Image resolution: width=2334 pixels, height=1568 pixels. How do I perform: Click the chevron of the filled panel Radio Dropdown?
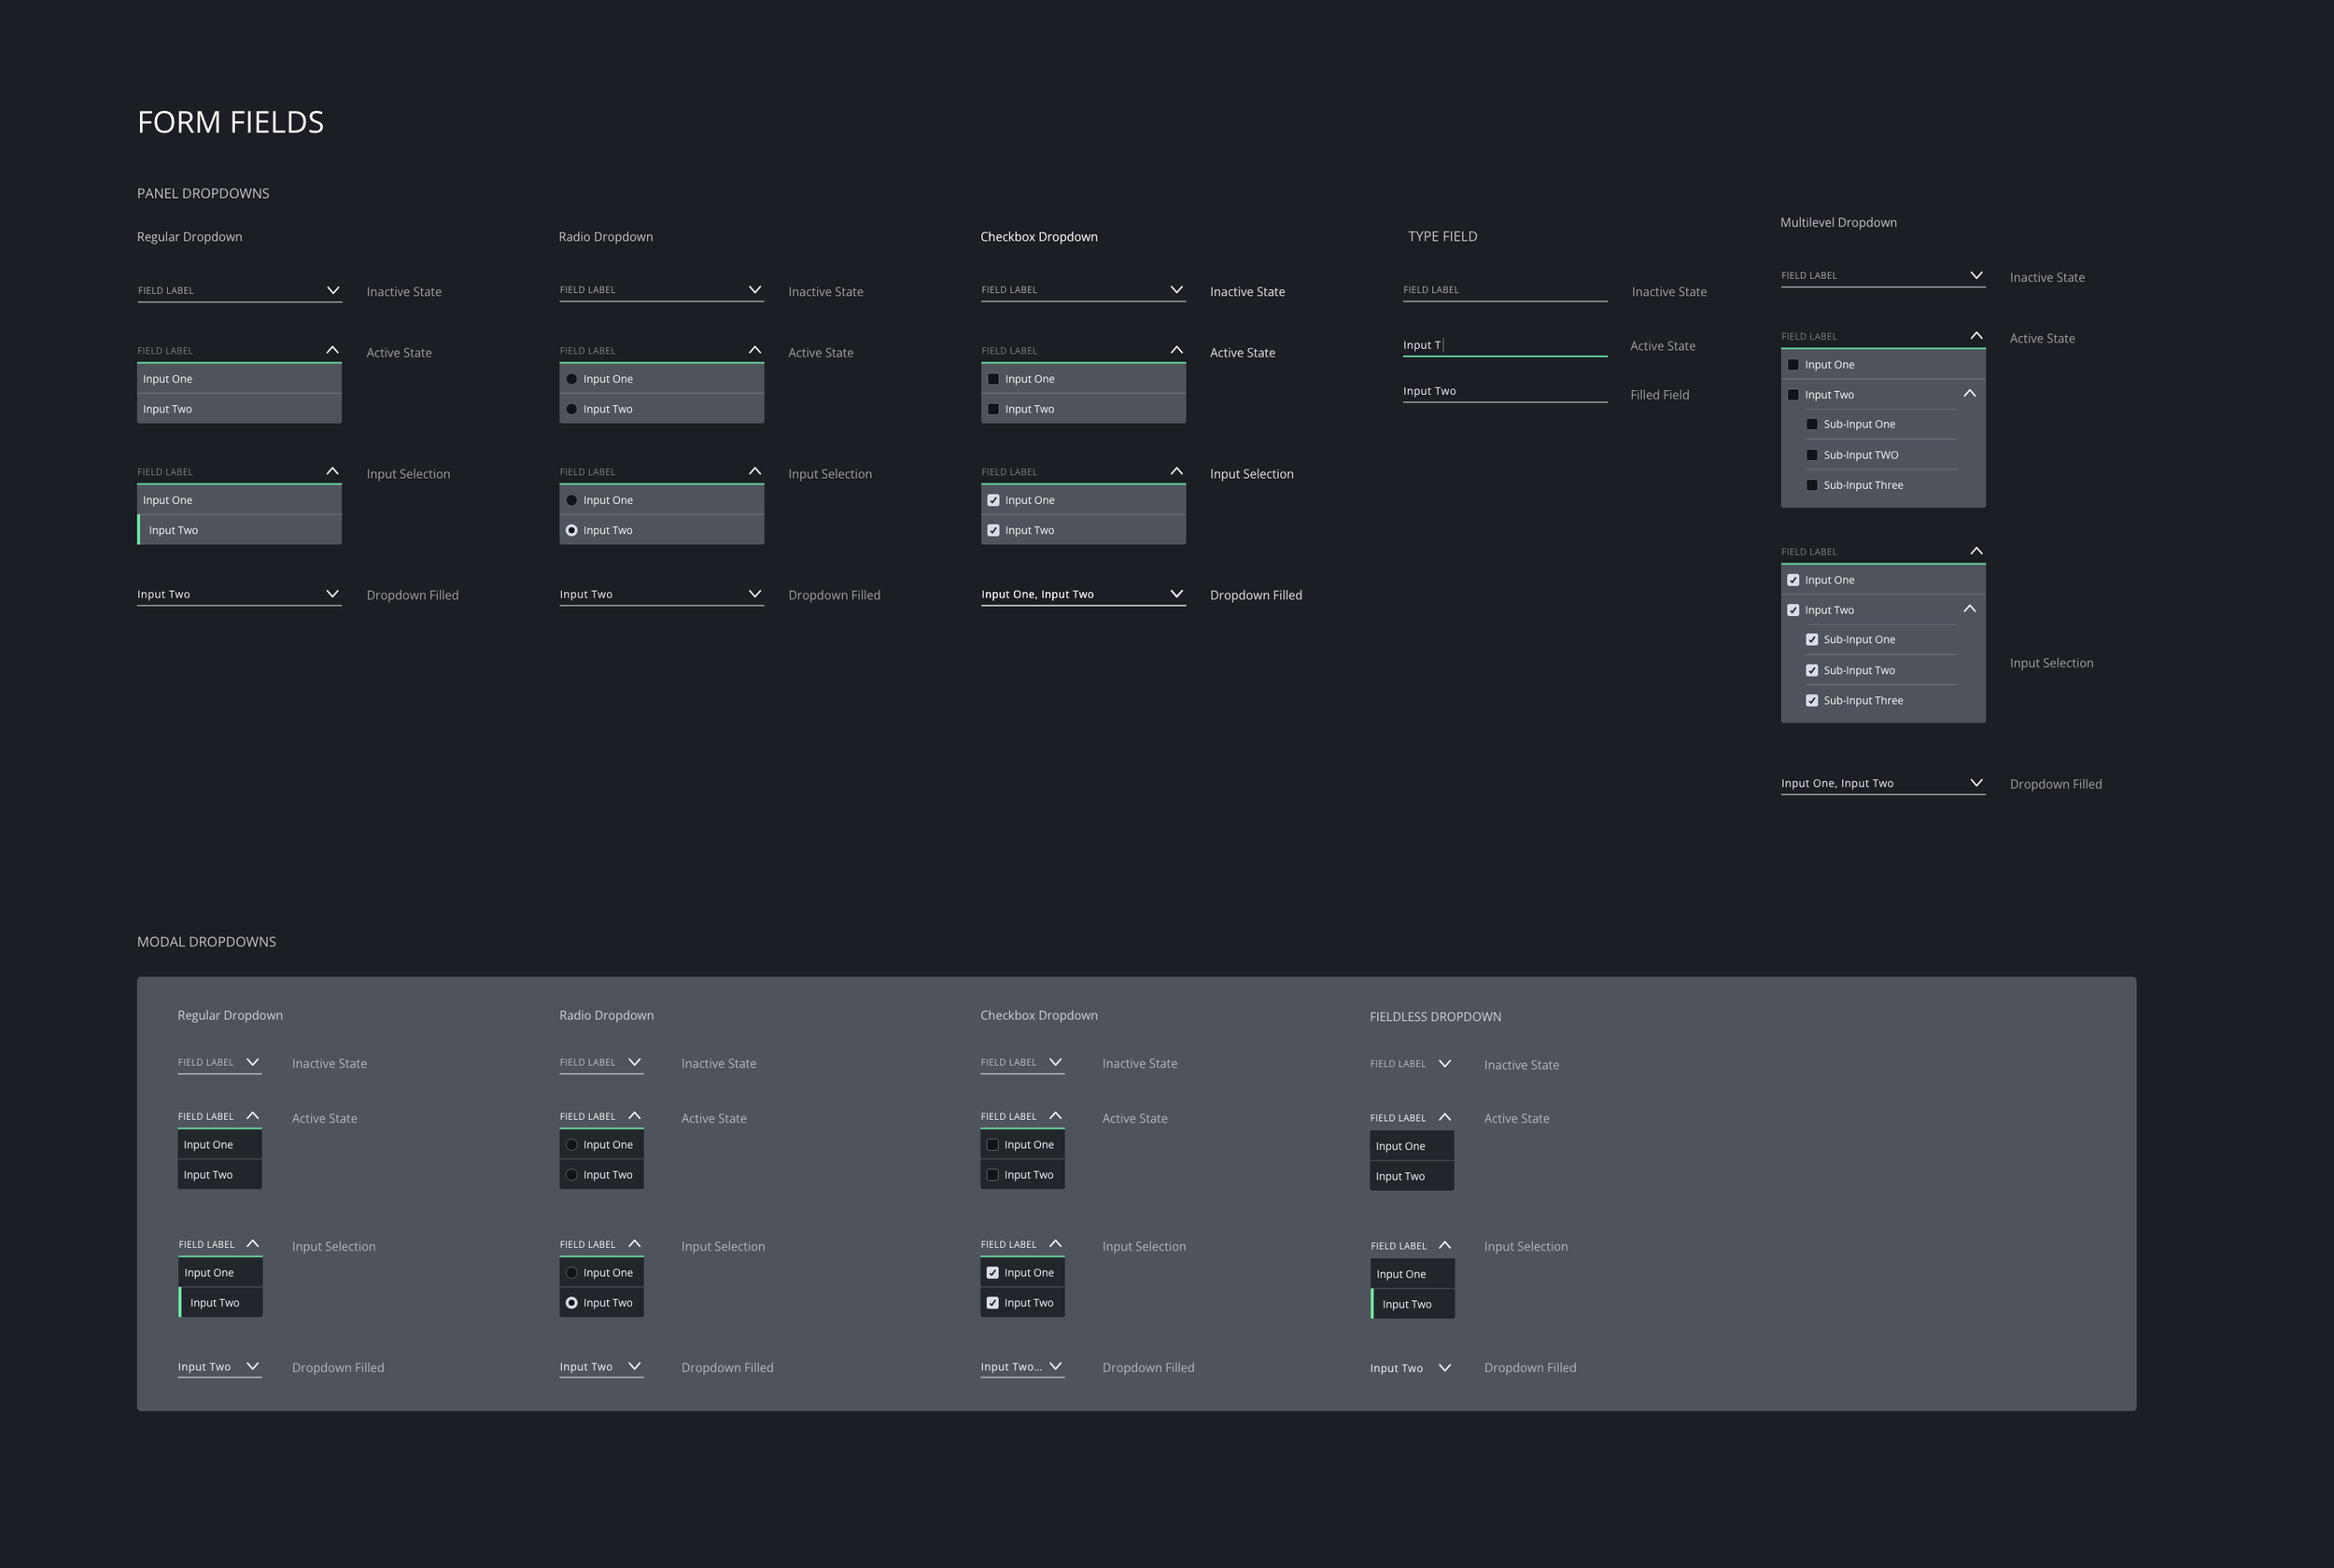tap(755, 594)
